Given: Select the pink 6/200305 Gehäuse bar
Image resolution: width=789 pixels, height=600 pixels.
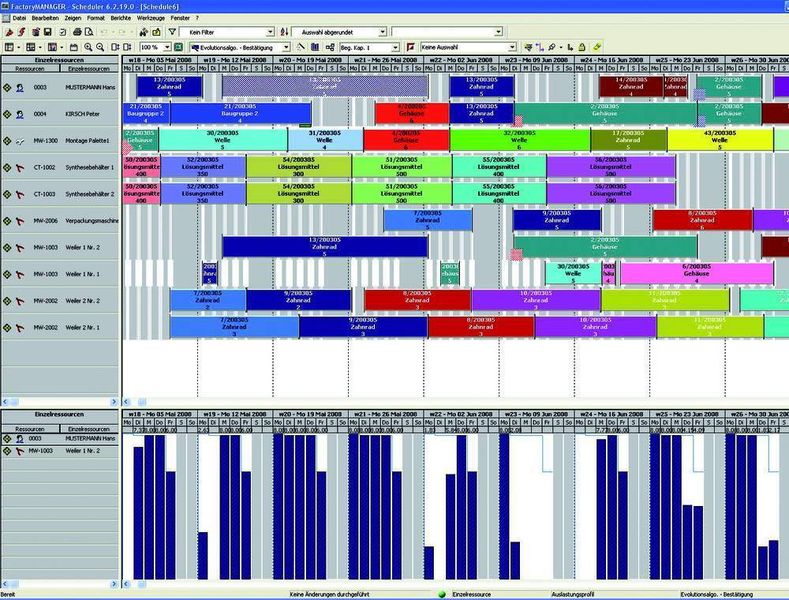Looking at the screenshot, I should click(x=697, y=274).
